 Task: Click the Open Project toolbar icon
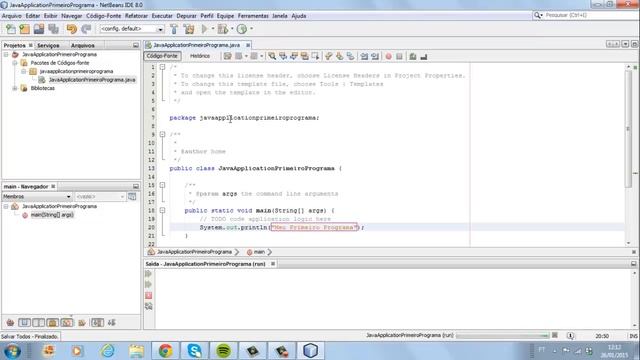39,29
